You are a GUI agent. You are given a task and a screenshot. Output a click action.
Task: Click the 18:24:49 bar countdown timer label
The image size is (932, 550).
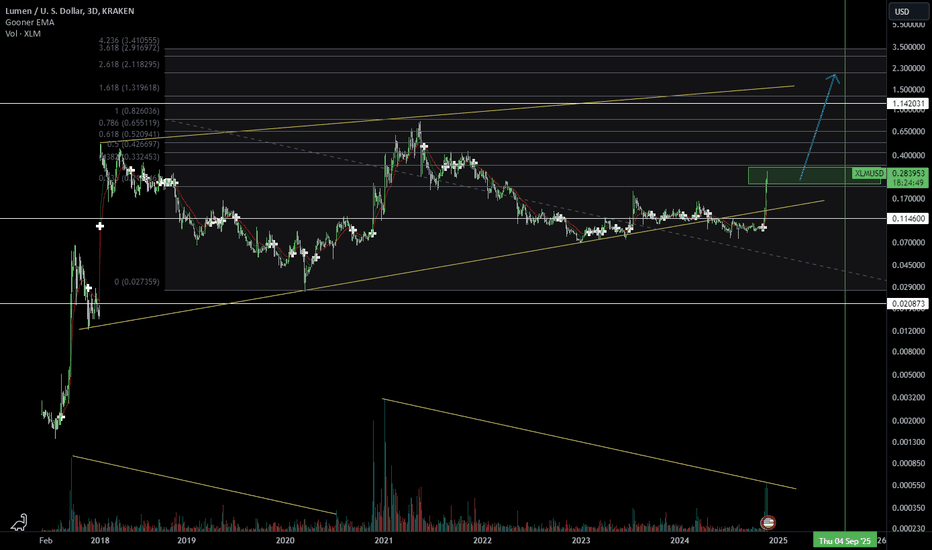[908, 183]
